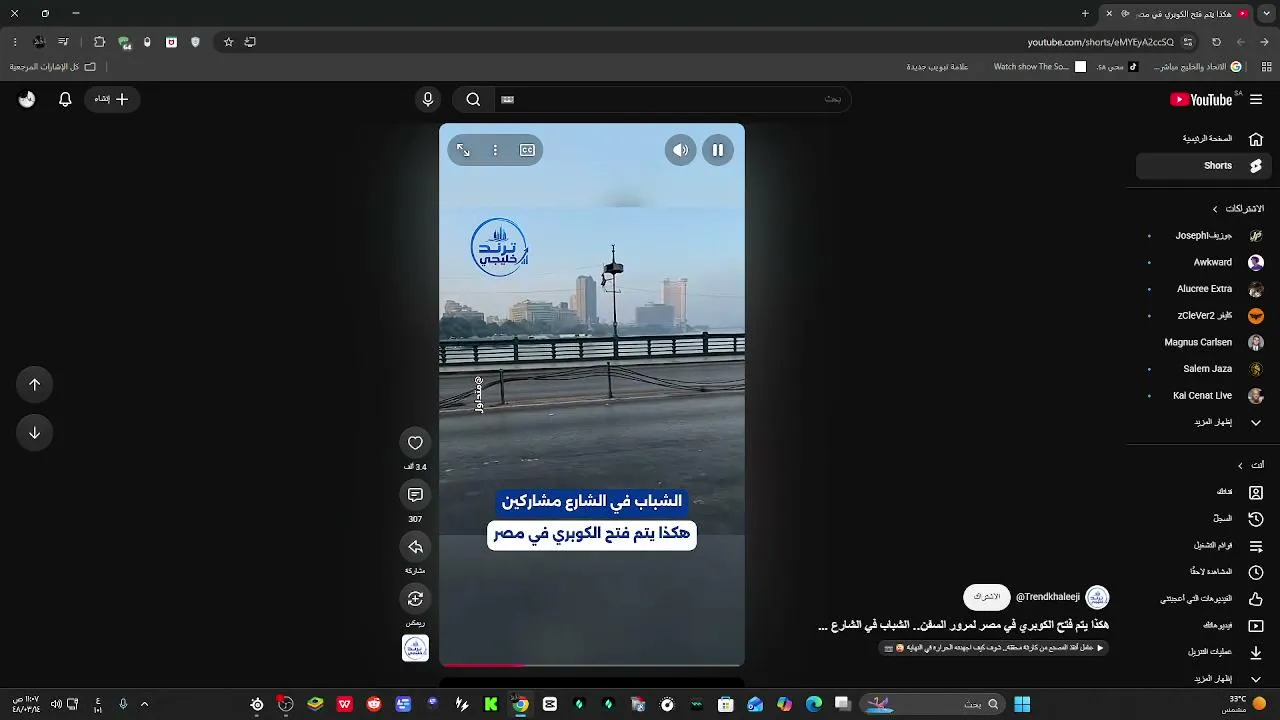Seek along the red Shorts progress bar

point(592,664)
